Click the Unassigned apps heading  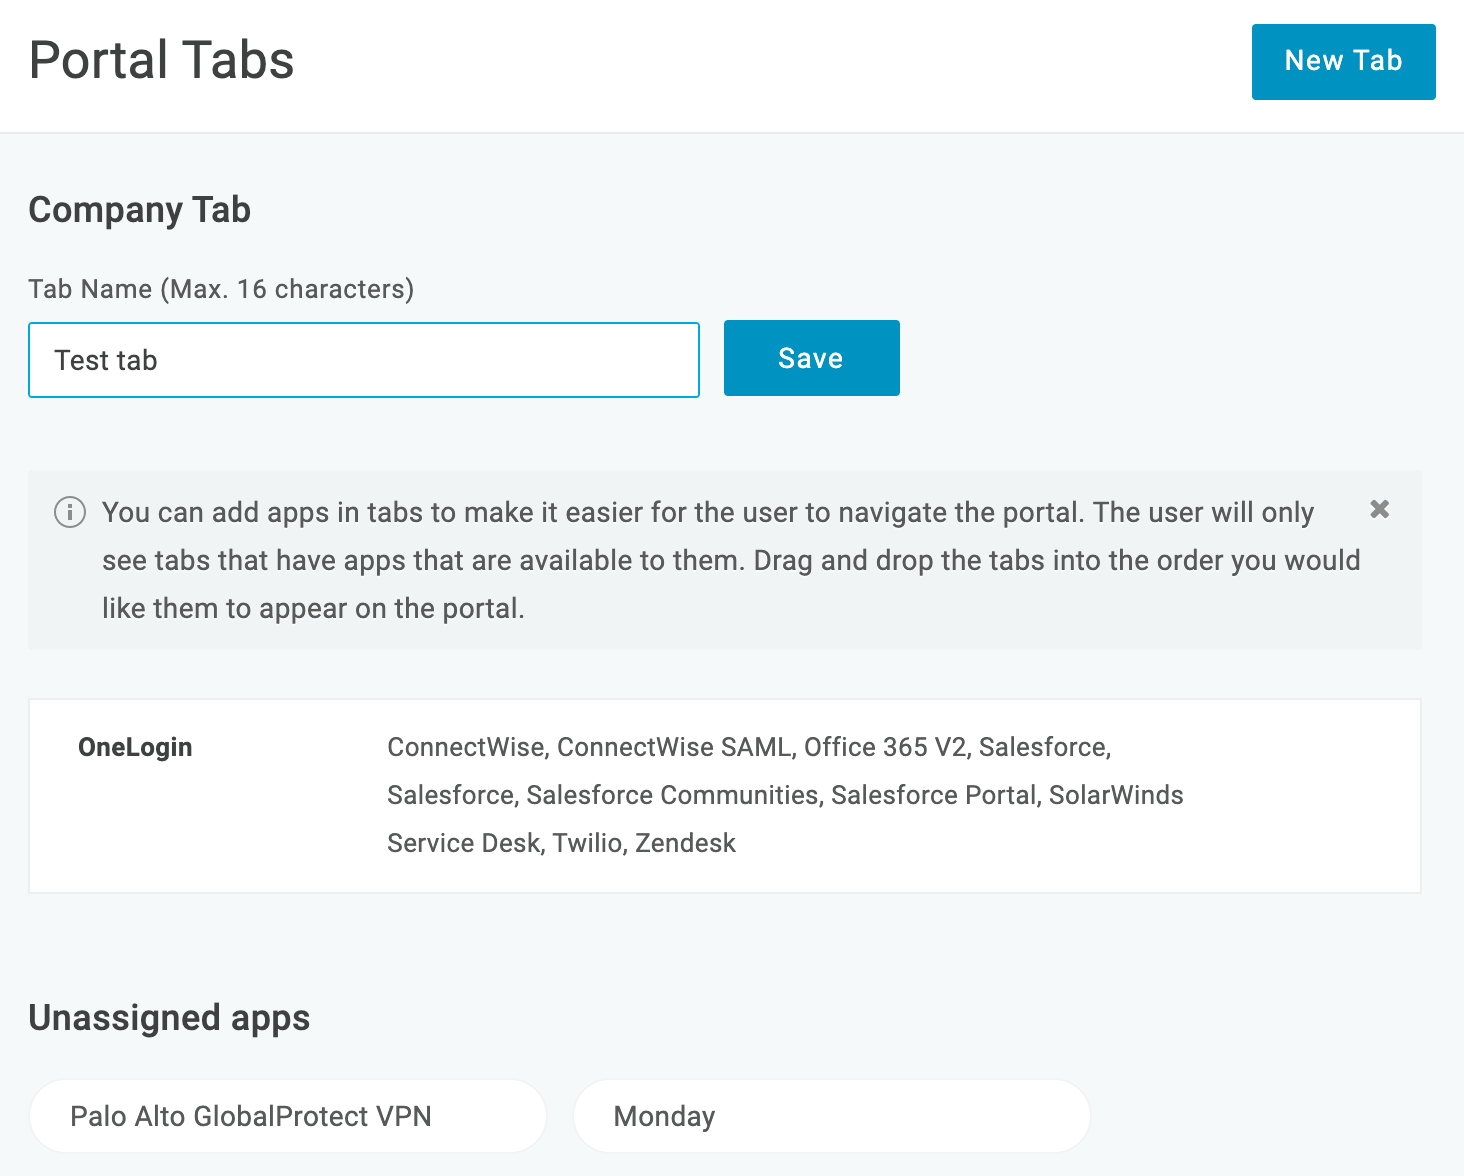pyautogui.click(x=169, y=1018)
